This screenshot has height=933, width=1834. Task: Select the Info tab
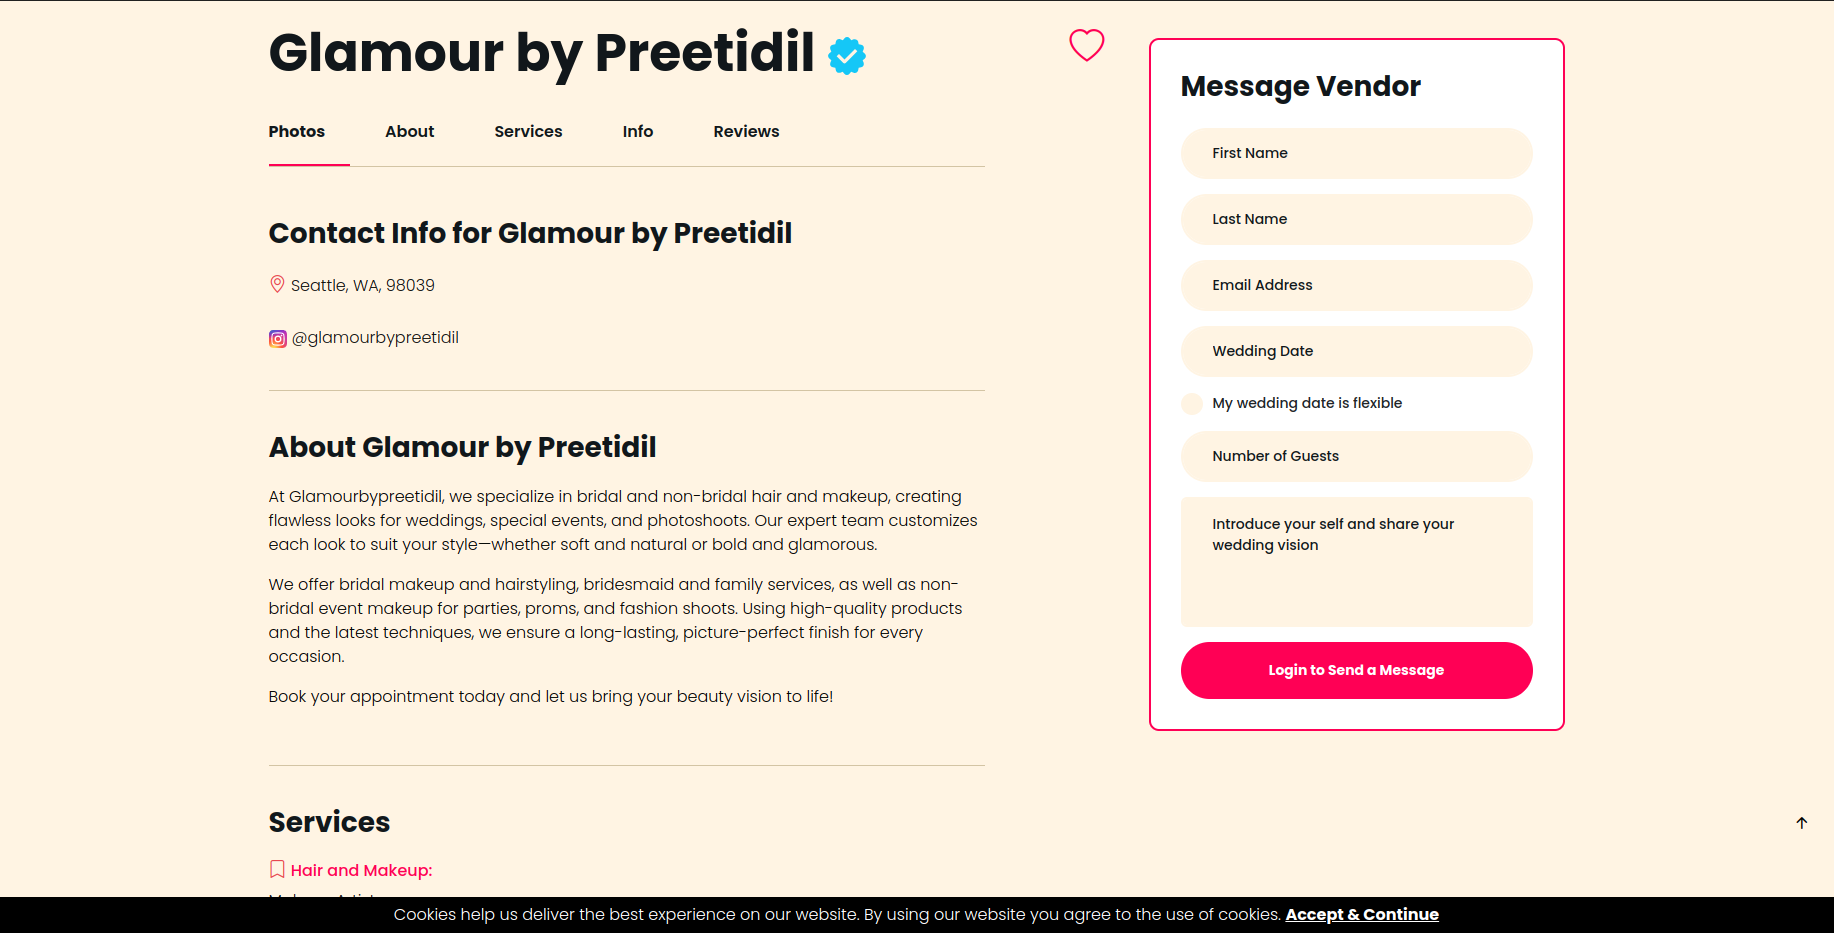pos(638,131)
